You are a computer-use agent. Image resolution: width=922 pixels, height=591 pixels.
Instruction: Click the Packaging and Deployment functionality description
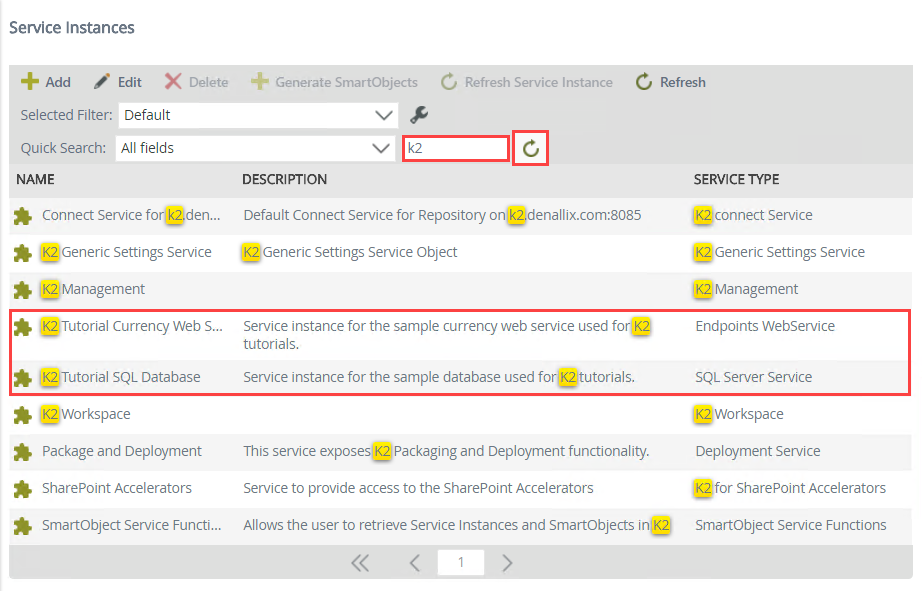(x=446, y=451)
